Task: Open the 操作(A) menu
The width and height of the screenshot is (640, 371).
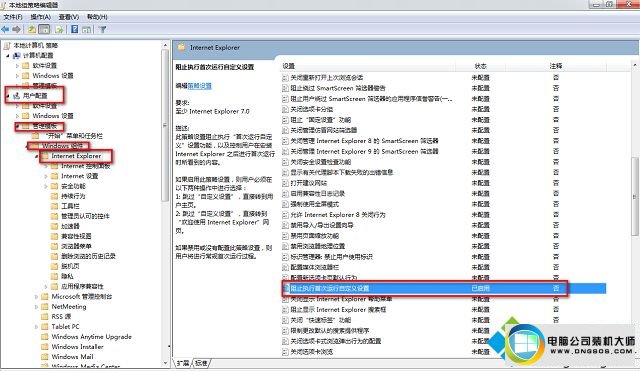Action: pyautogui.click(x=40, y=17)
